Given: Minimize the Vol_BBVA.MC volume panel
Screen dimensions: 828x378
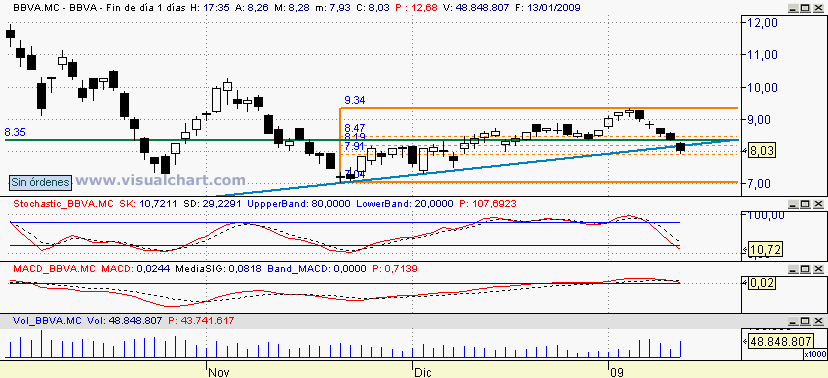Looking at the screenshot, I should tap(794, 322).
